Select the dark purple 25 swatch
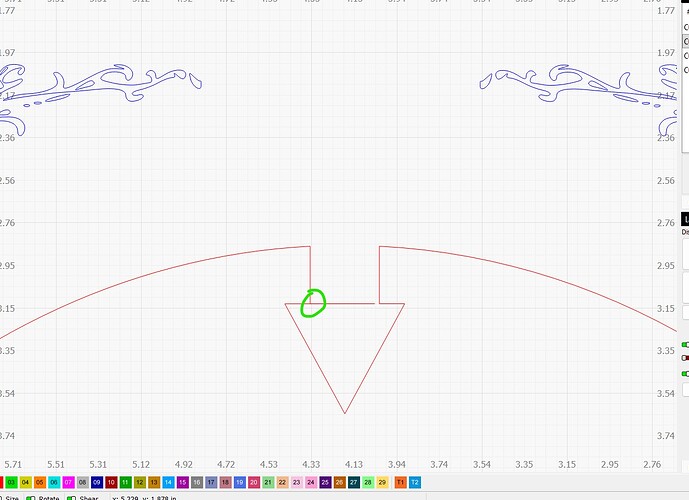This screenshot has height=500, width=689. pos(325,482)
